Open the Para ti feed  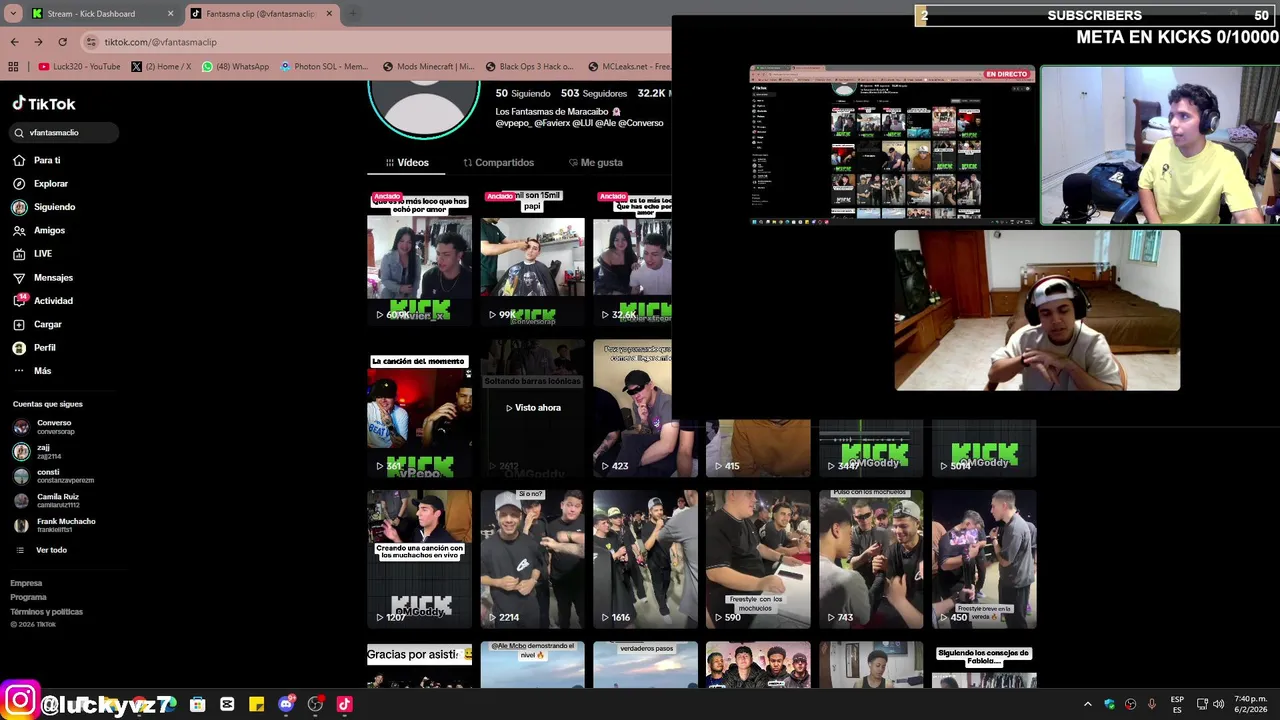point(36,160)
